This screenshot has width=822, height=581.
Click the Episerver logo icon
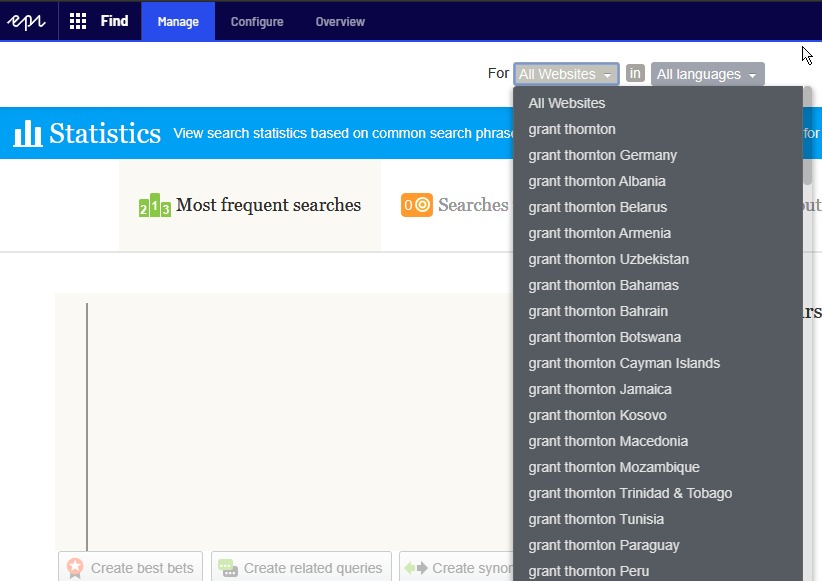pyautogui.click(x=28, y=21)
